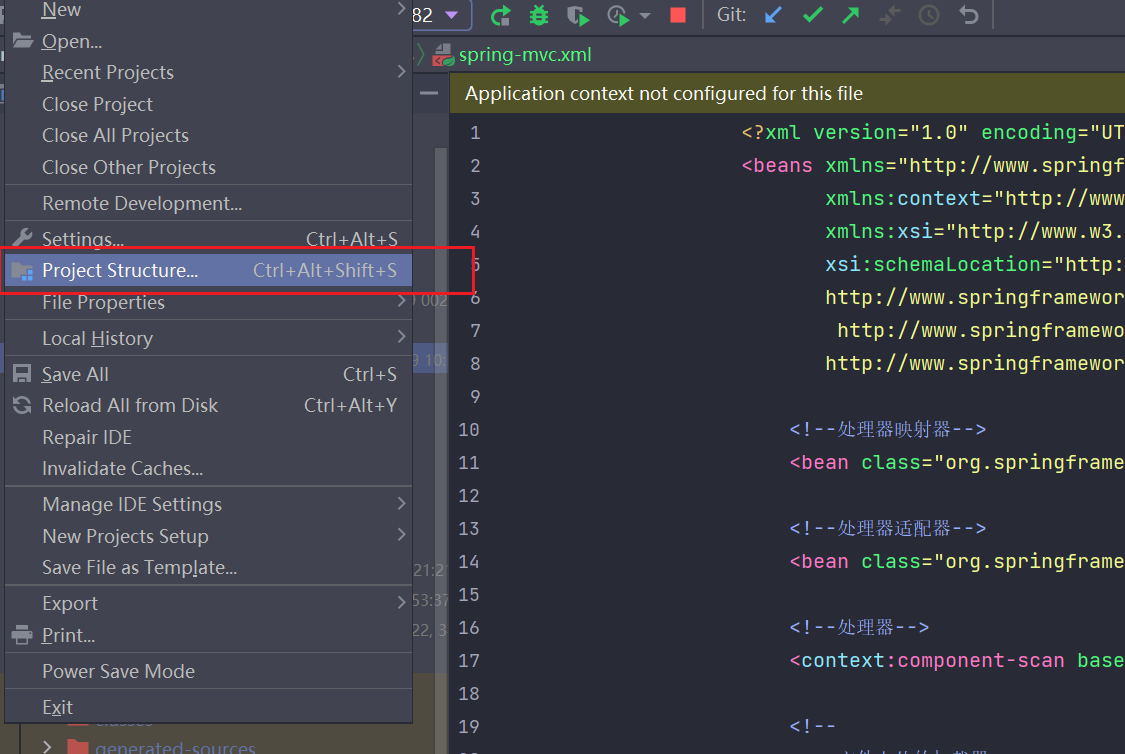Click the Rerun green arrow icon
This screenshot has width=1125, height=754.
[500, 15]
